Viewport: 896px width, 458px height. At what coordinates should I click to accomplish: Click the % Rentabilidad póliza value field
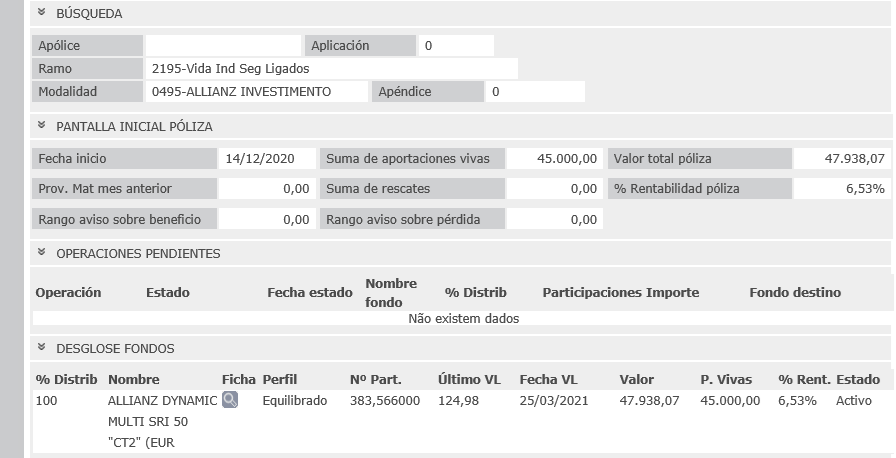click(x=840, y=189)
